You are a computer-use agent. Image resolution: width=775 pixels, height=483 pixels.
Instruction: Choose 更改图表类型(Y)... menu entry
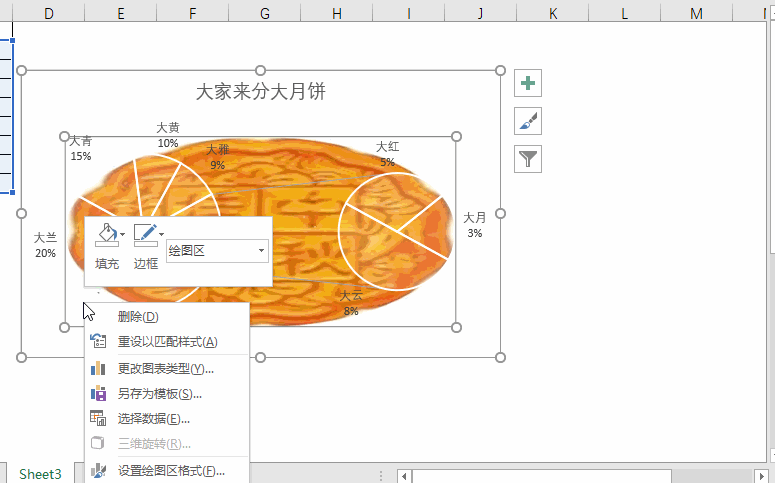[167, 368]
